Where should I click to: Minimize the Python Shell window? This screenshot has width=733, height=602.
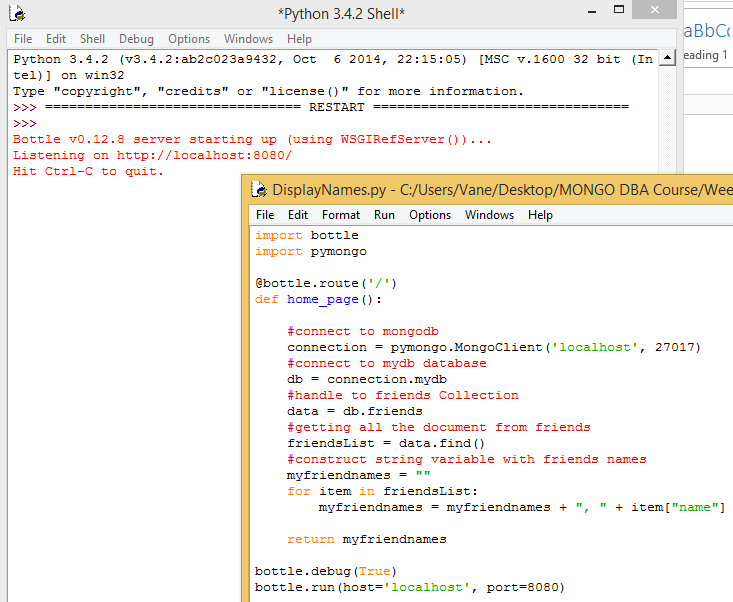[x=592, y=11]
